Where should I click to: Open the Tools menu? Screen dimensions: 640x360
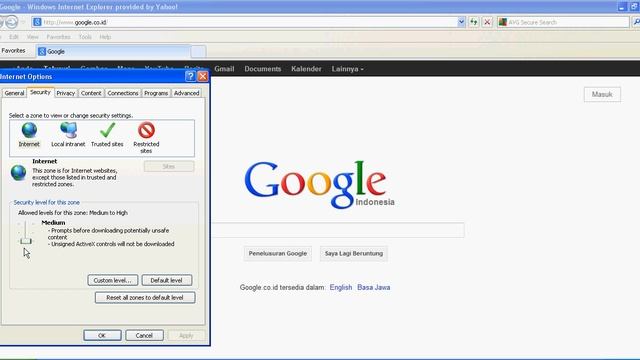85,37
